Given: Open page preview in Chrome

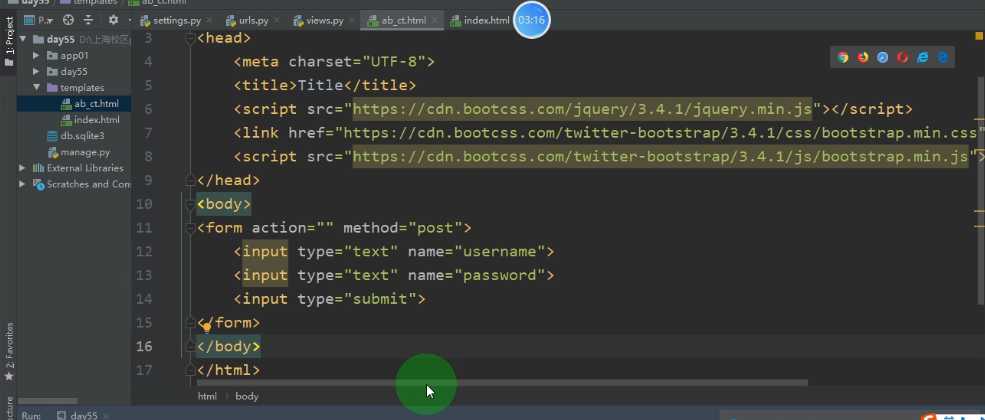Looking at the screenshot, I should tap(843, 57).
